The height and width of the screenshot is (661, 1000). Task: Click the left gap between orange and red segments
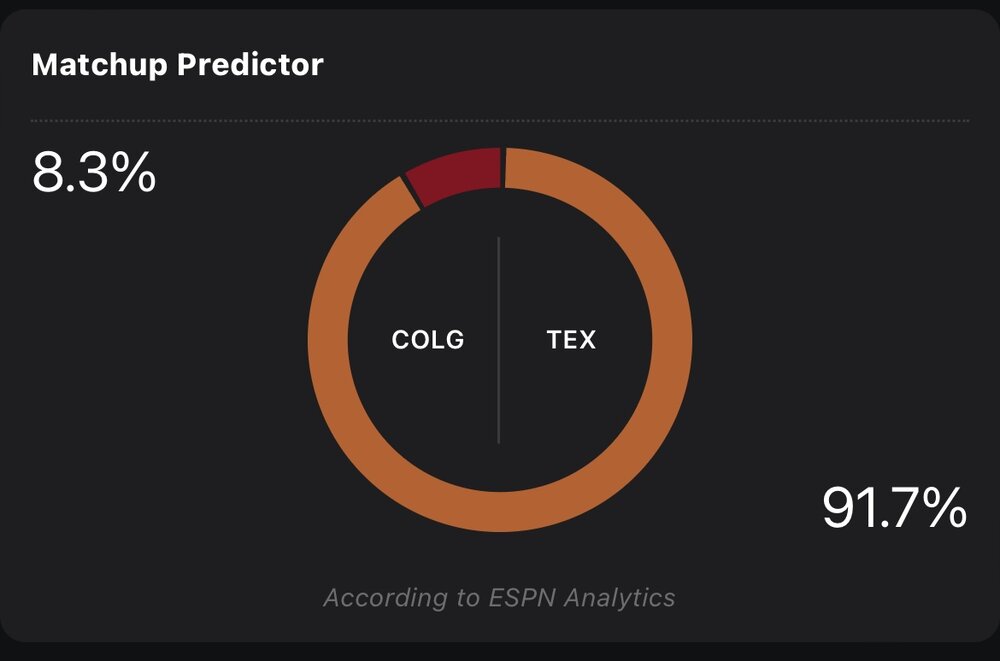pos(412,192)
